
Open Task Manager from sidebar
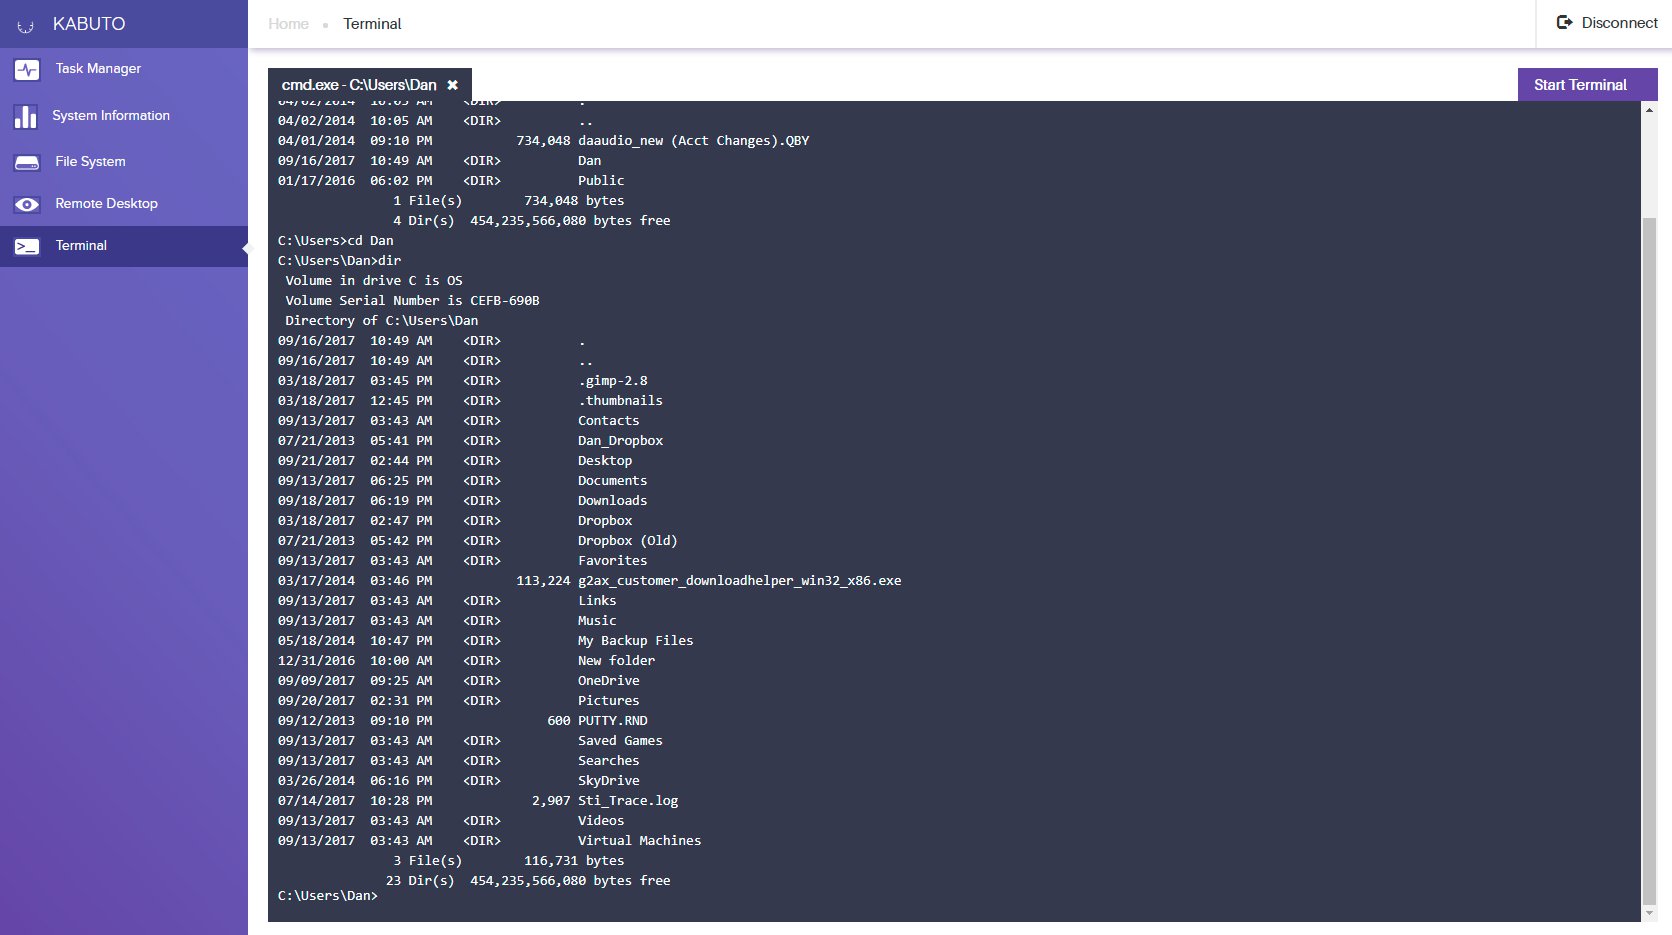(x=124, y=69)
